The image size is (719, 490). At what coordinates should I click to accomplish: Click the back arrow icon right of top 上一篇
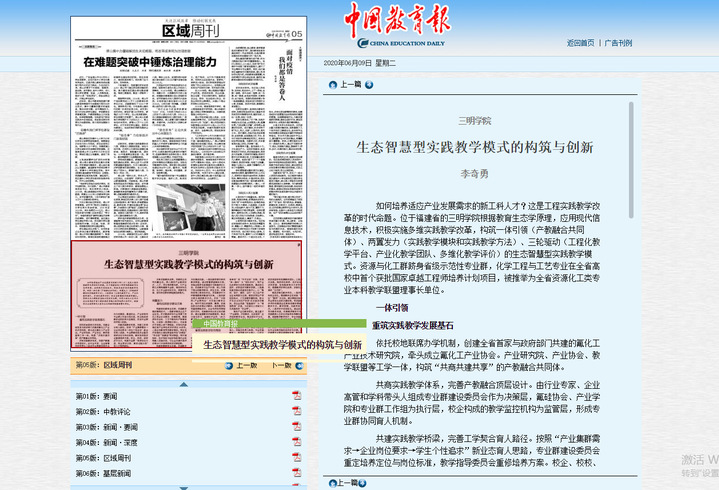tap(369, 85)
